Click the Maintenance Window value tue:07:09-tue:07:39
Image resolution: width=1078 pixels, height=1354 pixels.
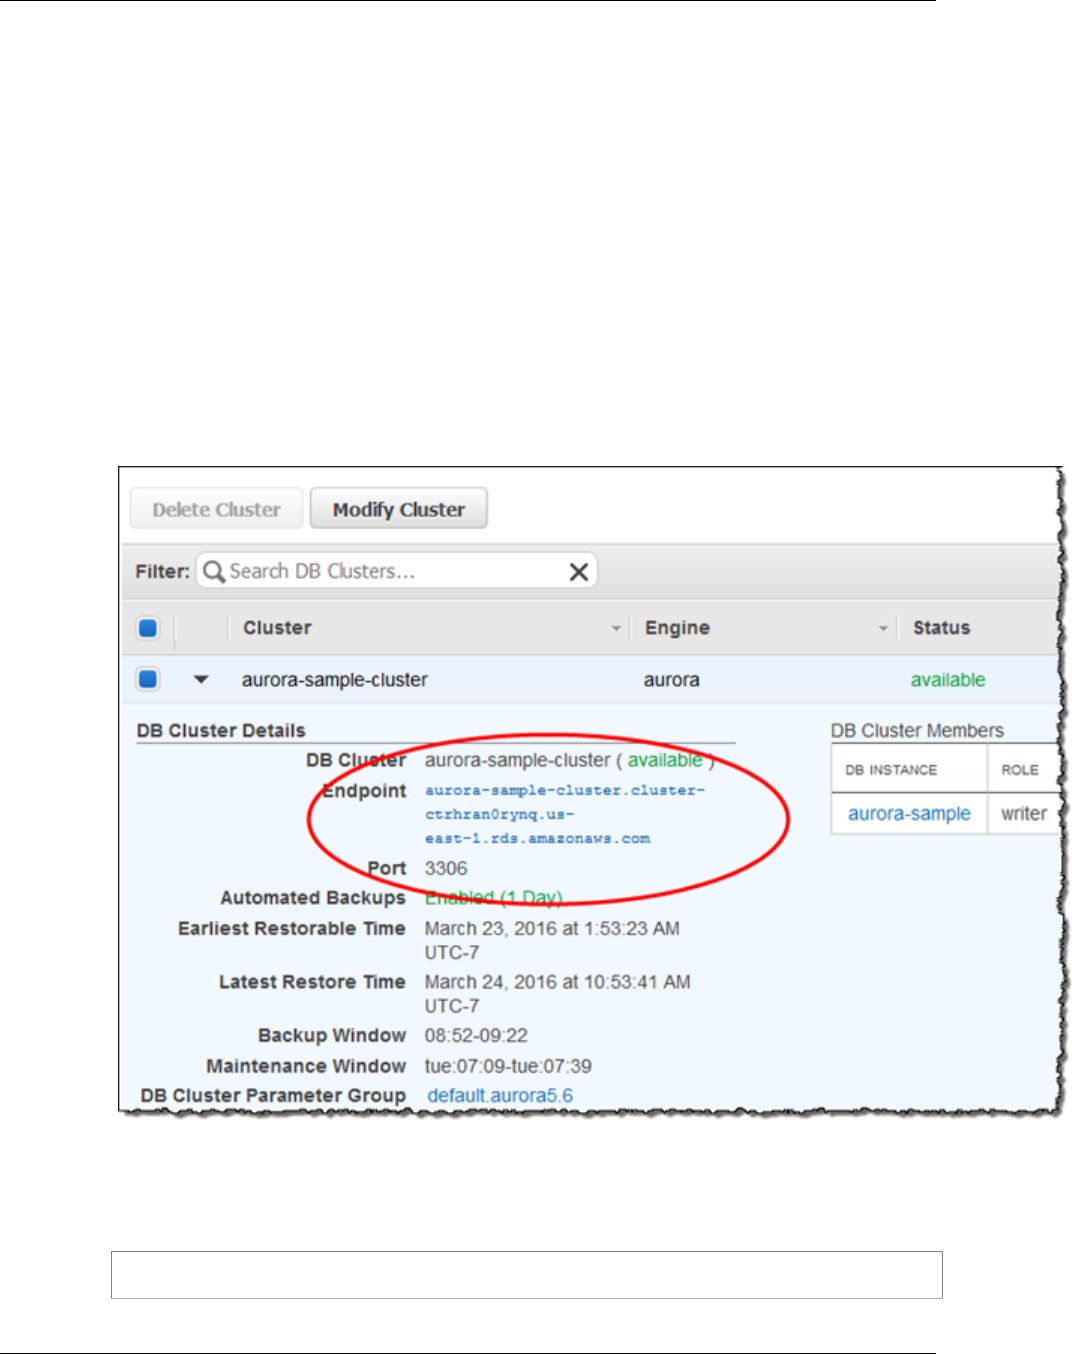tap(508, 1066)
